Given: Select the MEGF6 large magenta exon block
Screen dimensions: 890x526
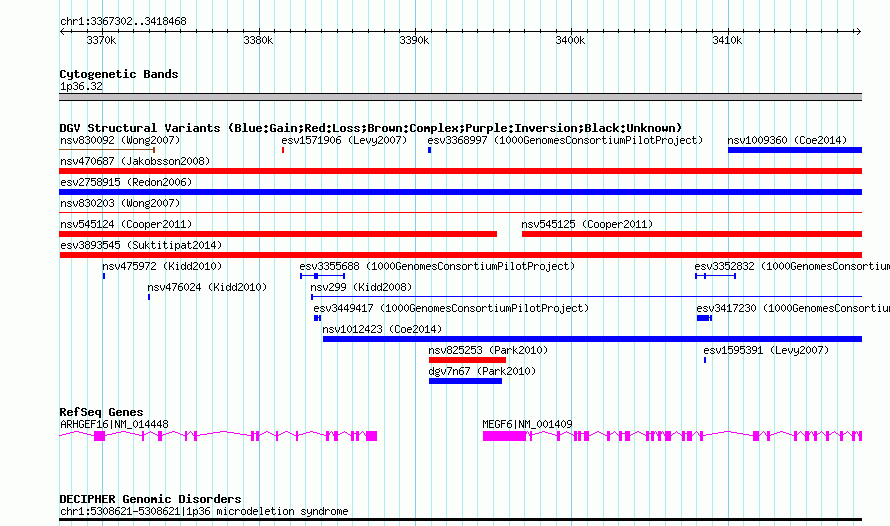Looking at the screenshot, I should pyautogui.click(x=505, y=436).
